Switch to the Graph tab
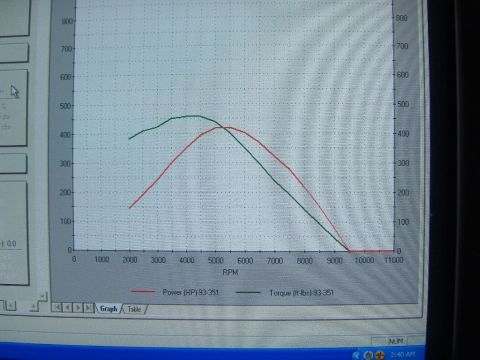 tap(109, 309)
